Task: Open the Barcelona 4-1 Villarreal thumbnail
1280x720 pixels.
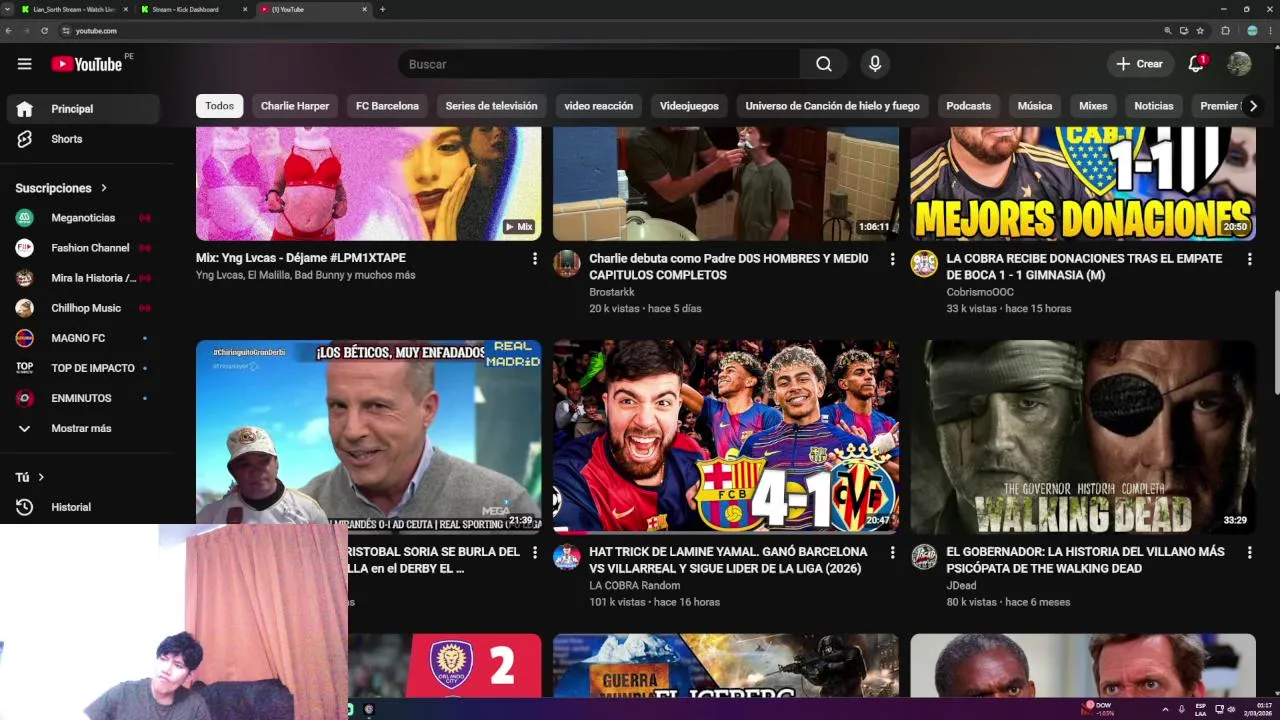Action: pos(725,436)
